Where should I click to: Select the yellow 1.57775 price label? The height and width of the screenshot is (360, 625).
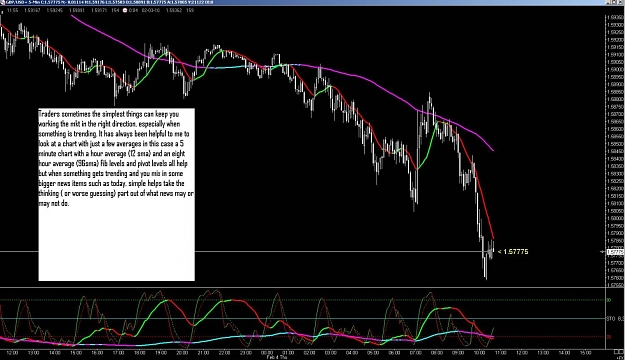(513, 252)
